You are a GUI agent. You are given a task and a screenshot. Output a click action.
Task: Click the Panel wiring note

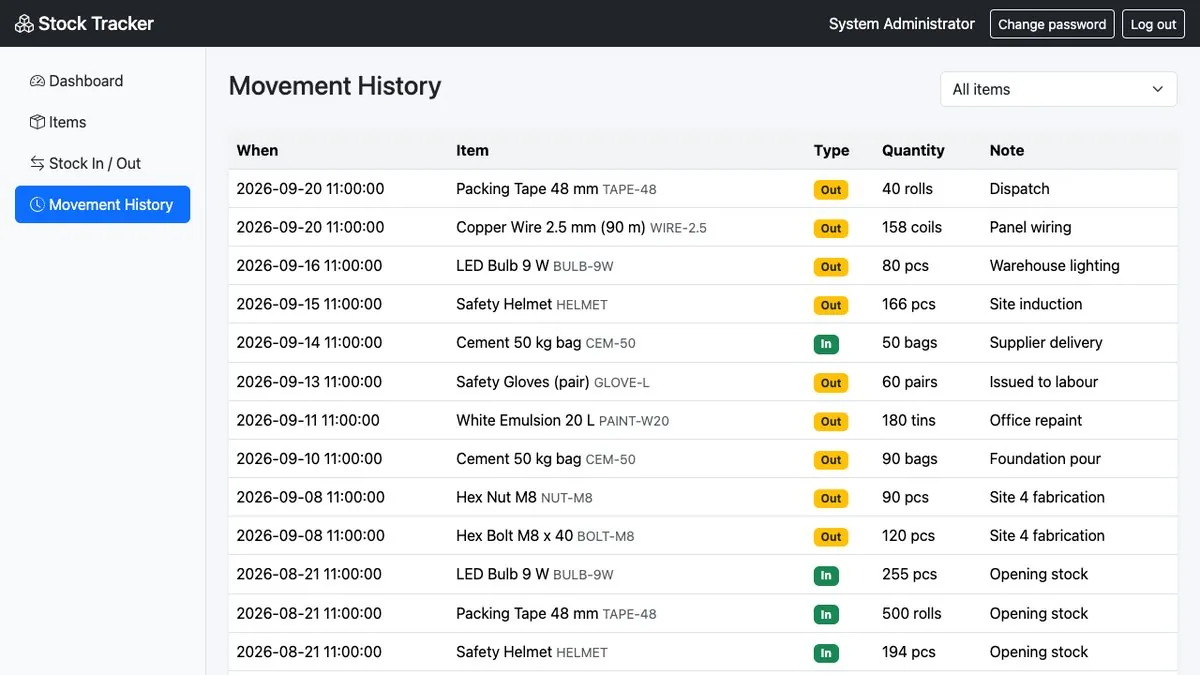[1030, 227]
